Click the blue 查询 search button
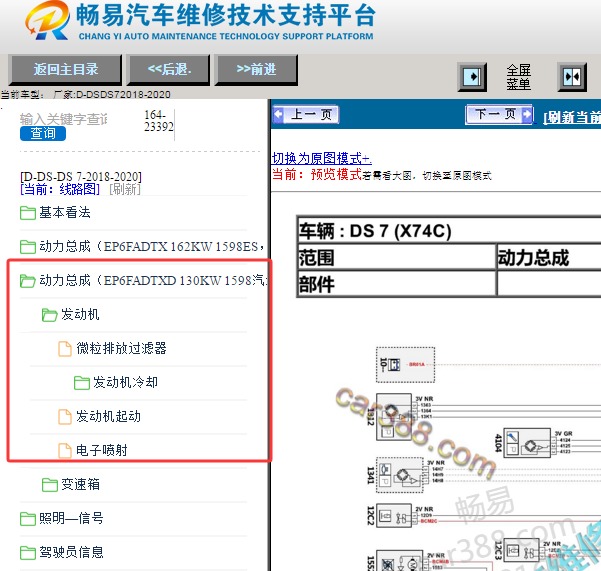 pos(43,133)
